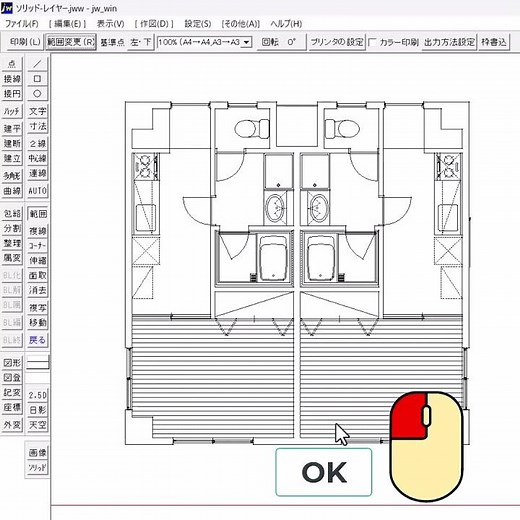Viewport: 520px width, 520px height.
Task: Select the 中心線 (center line) tool
Action: tap(37, 158)
